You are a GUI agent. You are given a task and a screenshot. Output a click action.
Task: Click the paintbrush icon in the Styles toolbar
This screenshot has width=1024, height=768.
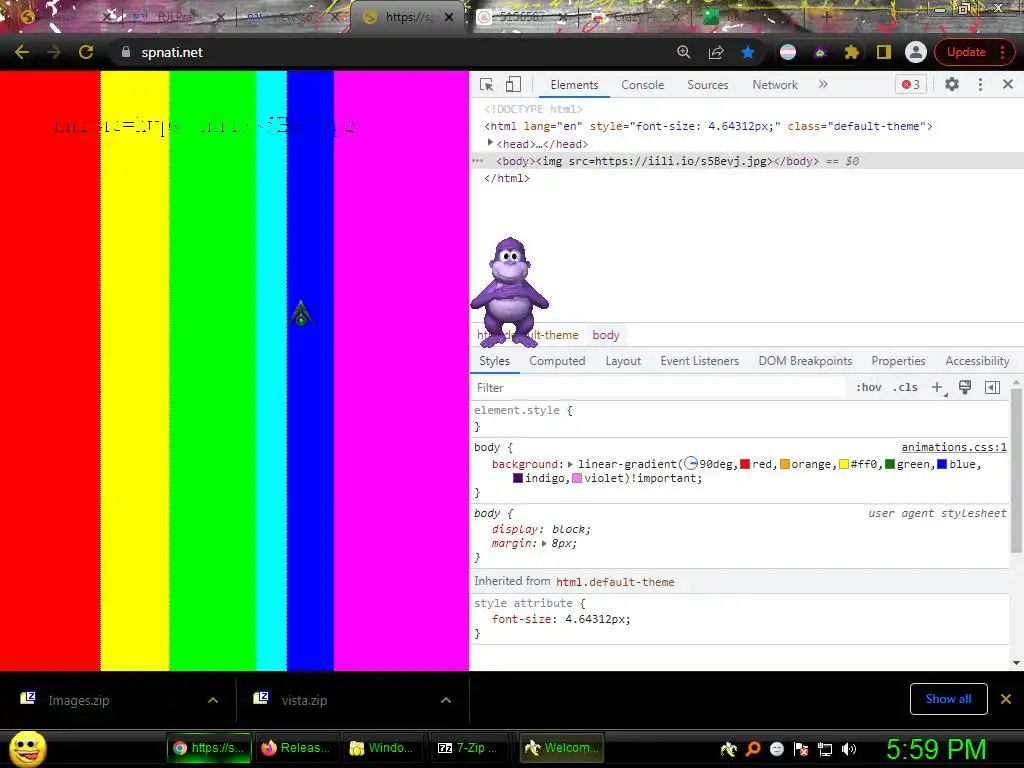[x=965, y=387]
